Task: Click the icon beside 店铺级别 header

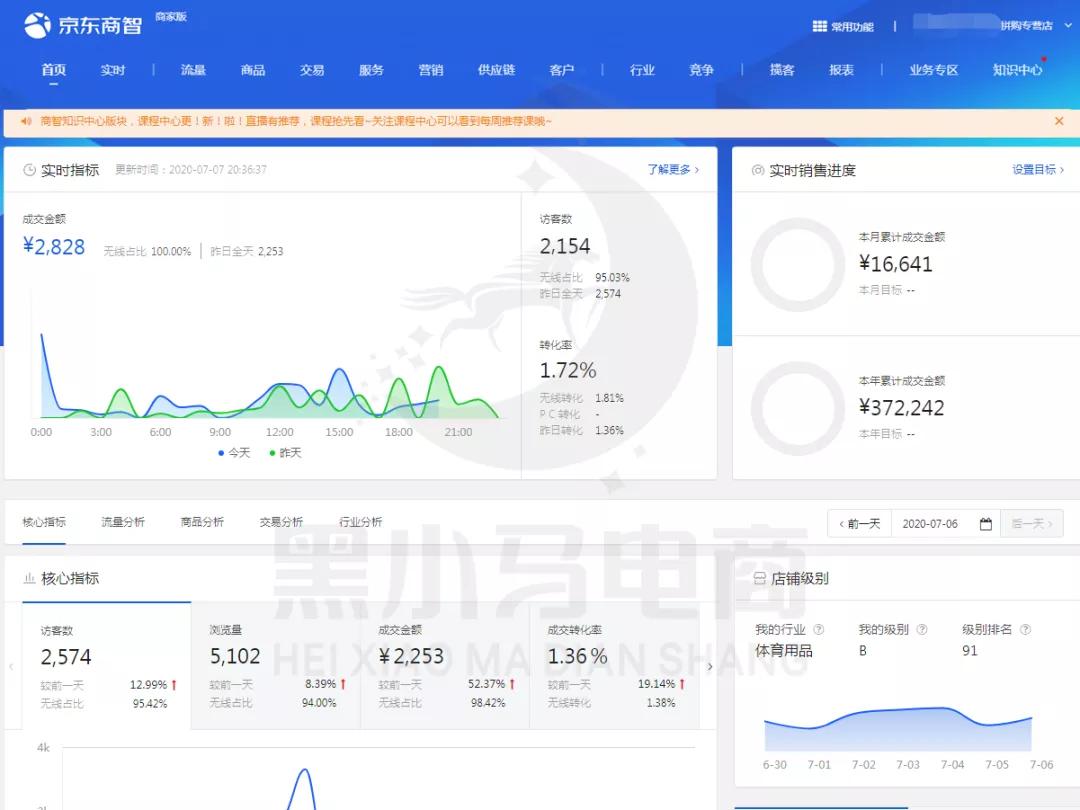Action: [758, 578]
